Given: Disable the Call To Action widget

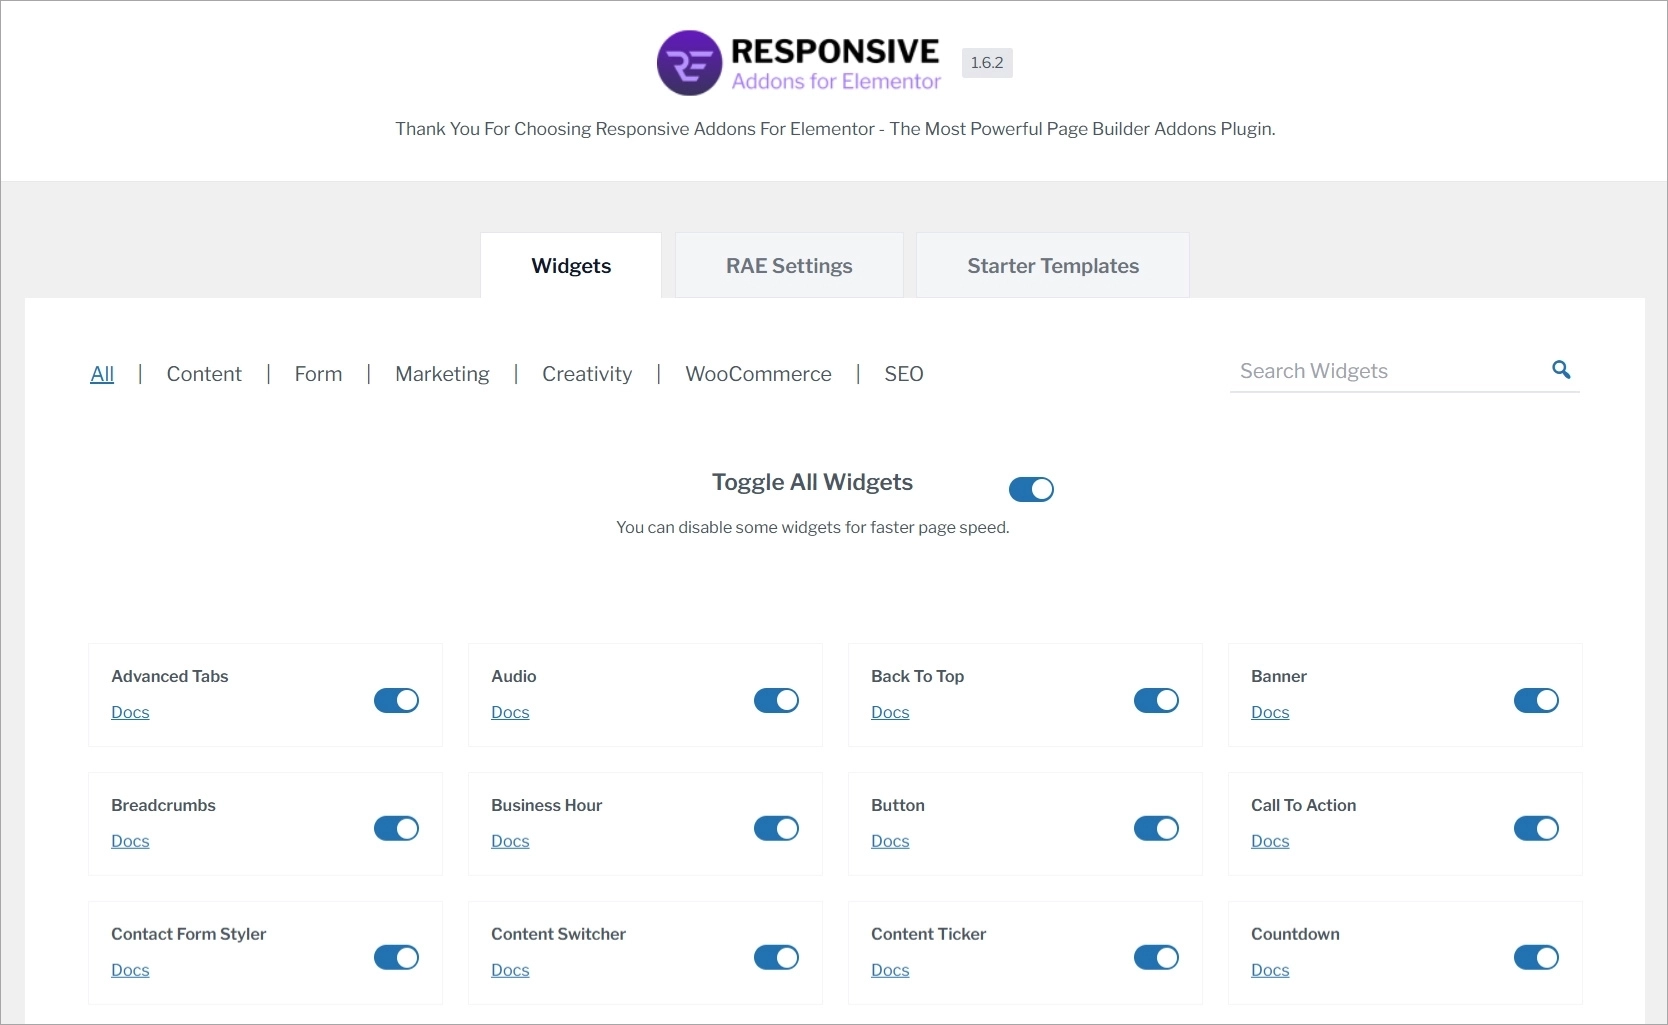Looking at the screenshot, I should click(x=1535, y=828).
